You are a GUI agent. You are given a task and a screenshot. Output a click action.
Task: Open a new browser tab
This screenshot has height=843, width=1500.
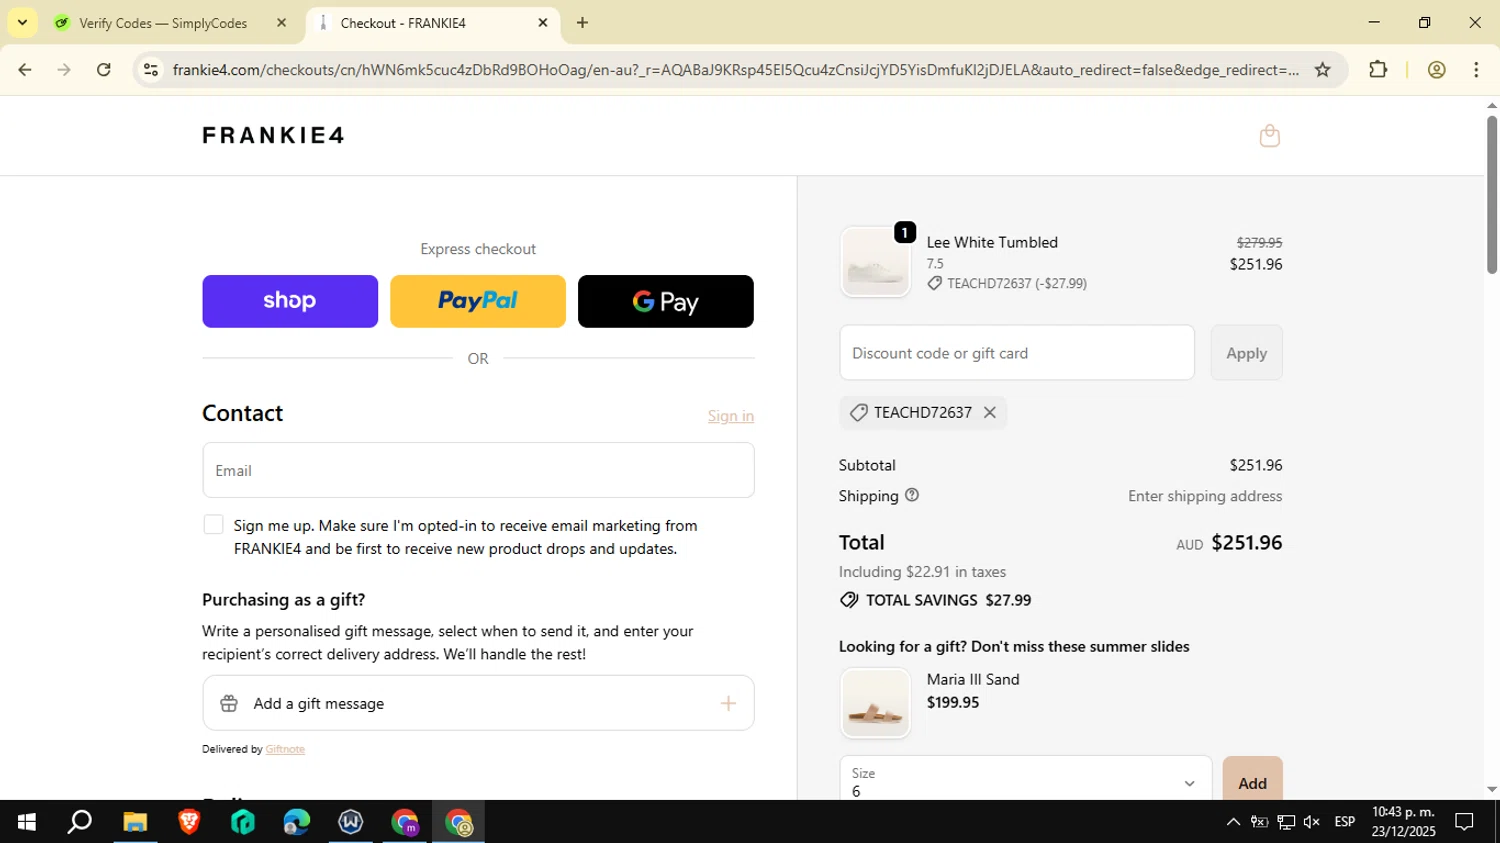click(x=582, y=22)
